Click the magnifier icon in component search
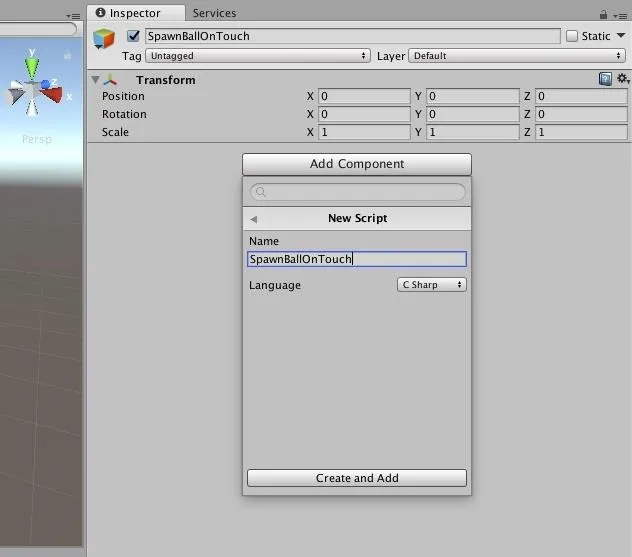 pyautogui.click(x=261, y=192)
